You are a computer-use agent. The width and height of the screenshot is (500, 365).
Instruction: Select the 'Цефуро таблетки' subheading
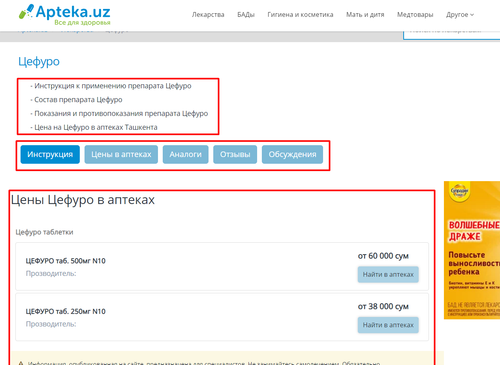pos(44,232)
